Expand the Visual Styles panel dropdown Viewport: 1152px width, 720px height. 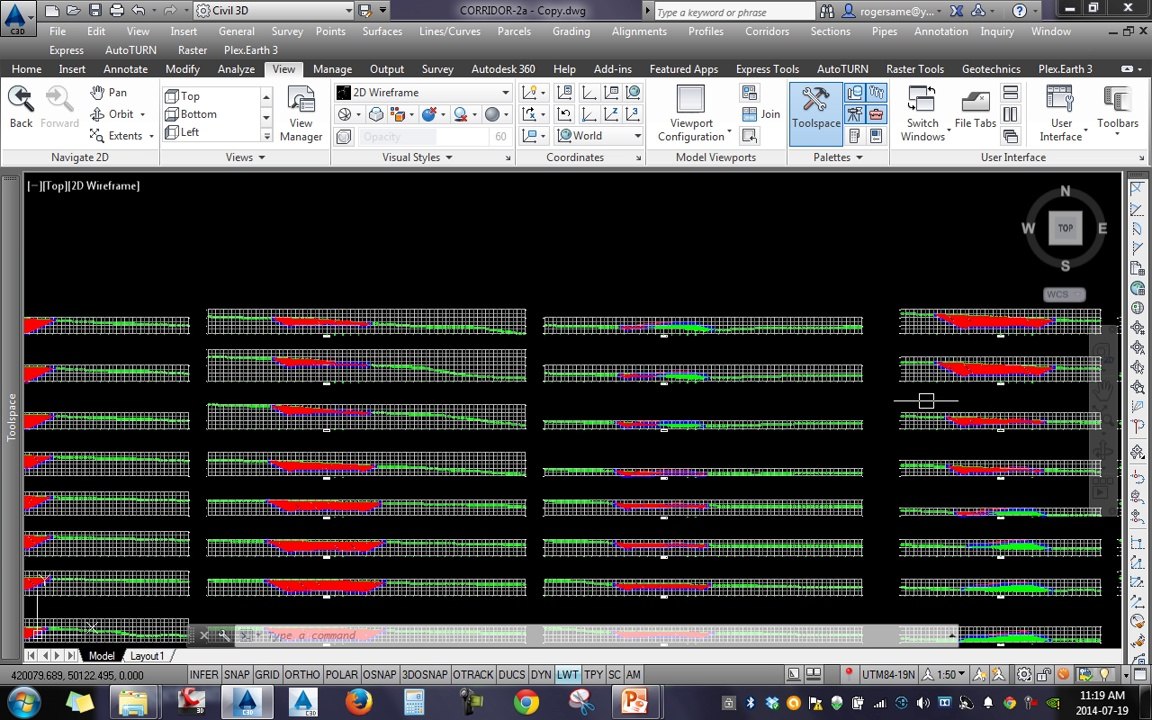pyautogui.click(x=417, y=157)
